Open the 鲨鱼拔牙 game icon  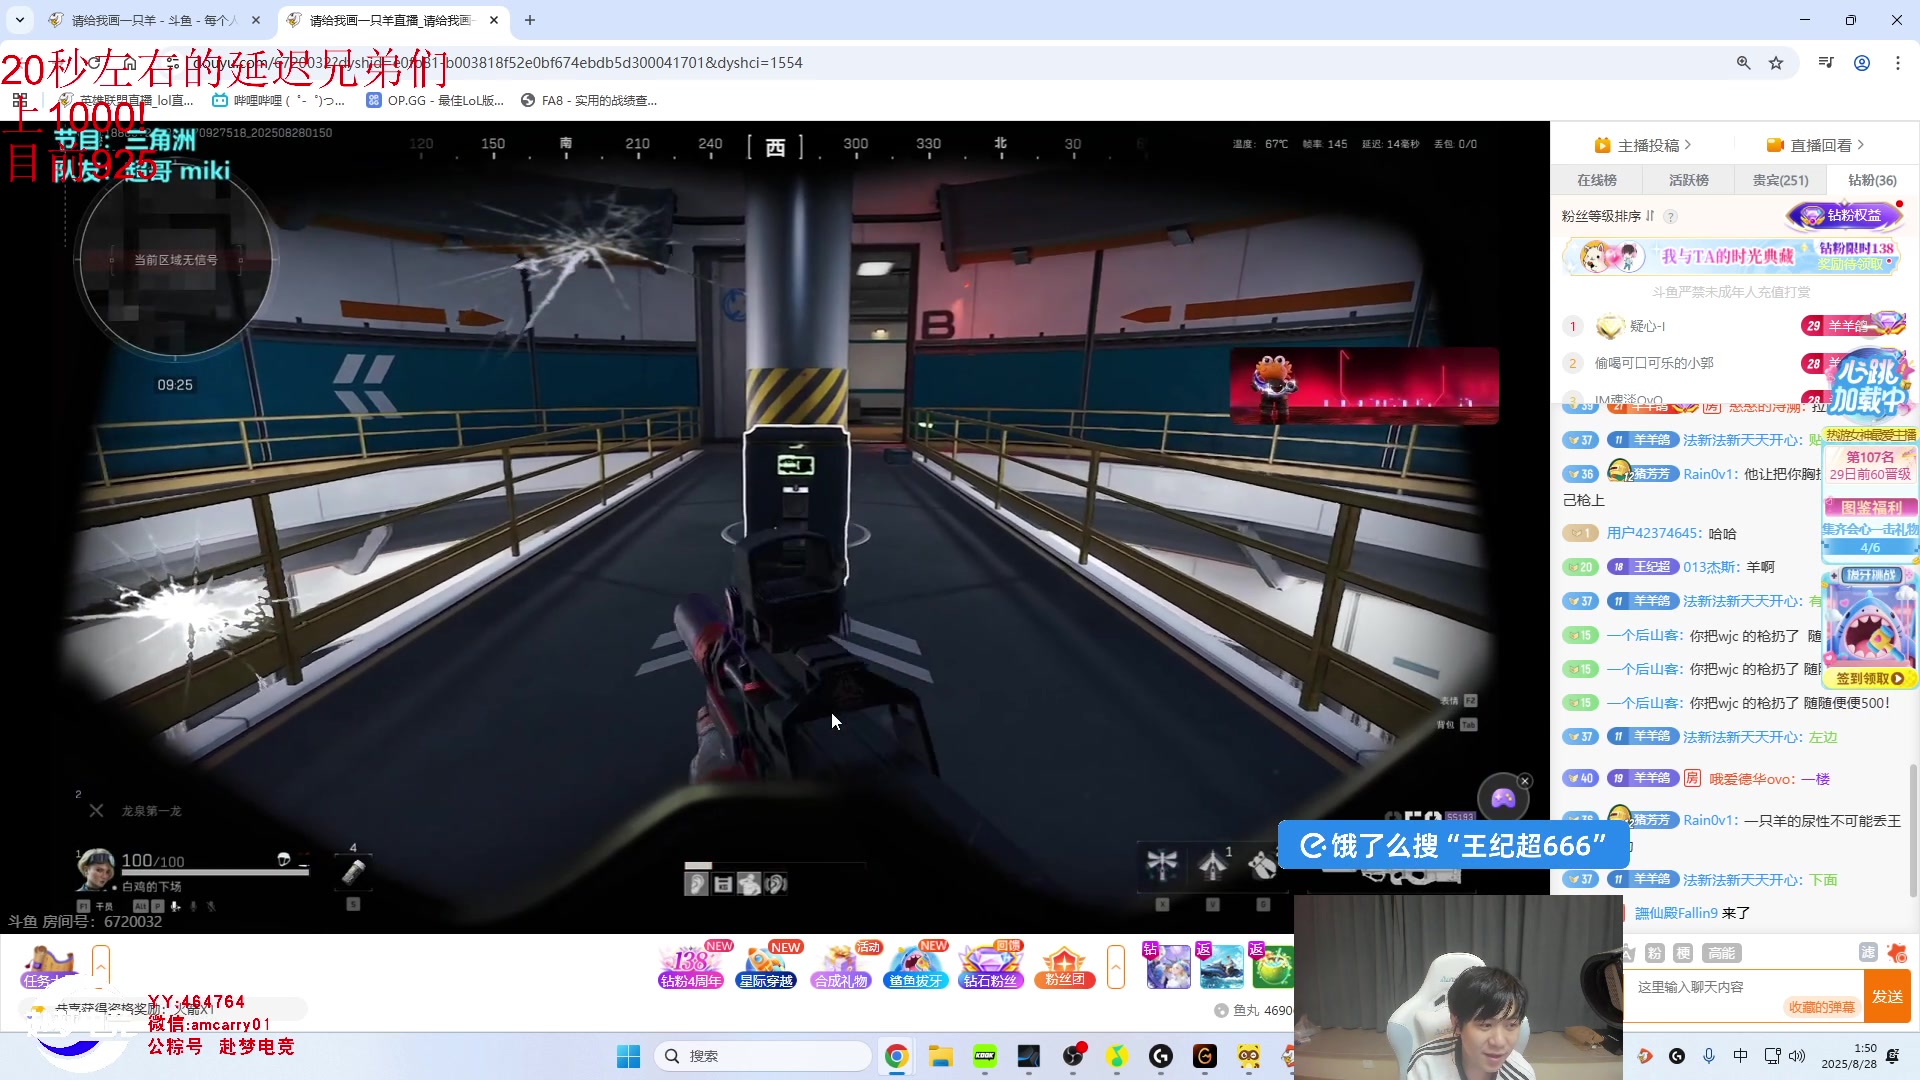tap(915, 966)
